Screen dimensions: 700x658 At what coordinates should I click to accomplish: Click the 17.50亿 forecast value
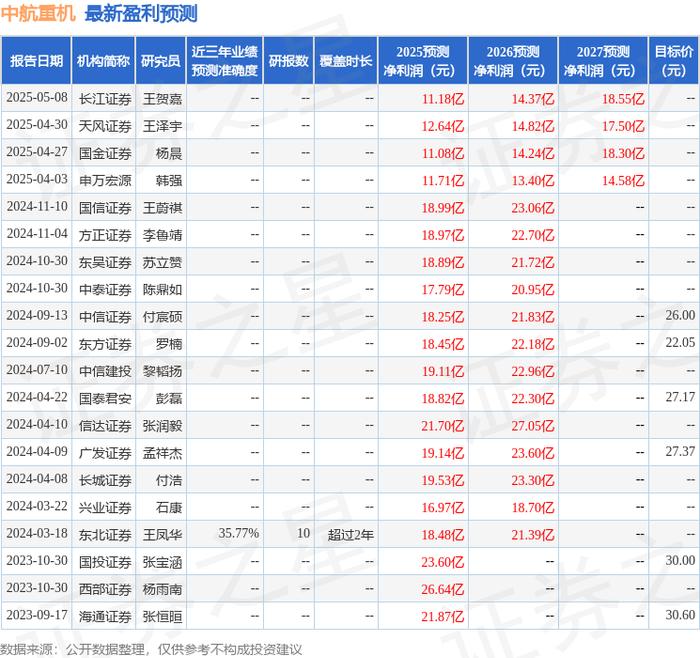pyautogui.click(x=623, y=126)
